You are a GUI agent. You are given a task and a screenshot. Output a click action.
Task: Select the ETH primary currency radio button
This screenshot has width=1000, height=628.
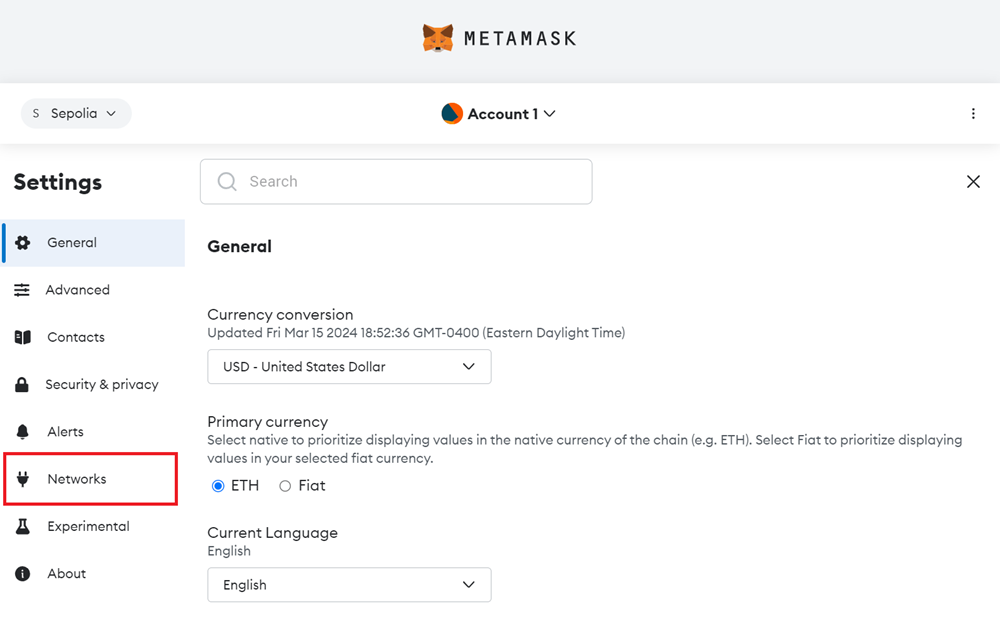[x=218, y=486]
